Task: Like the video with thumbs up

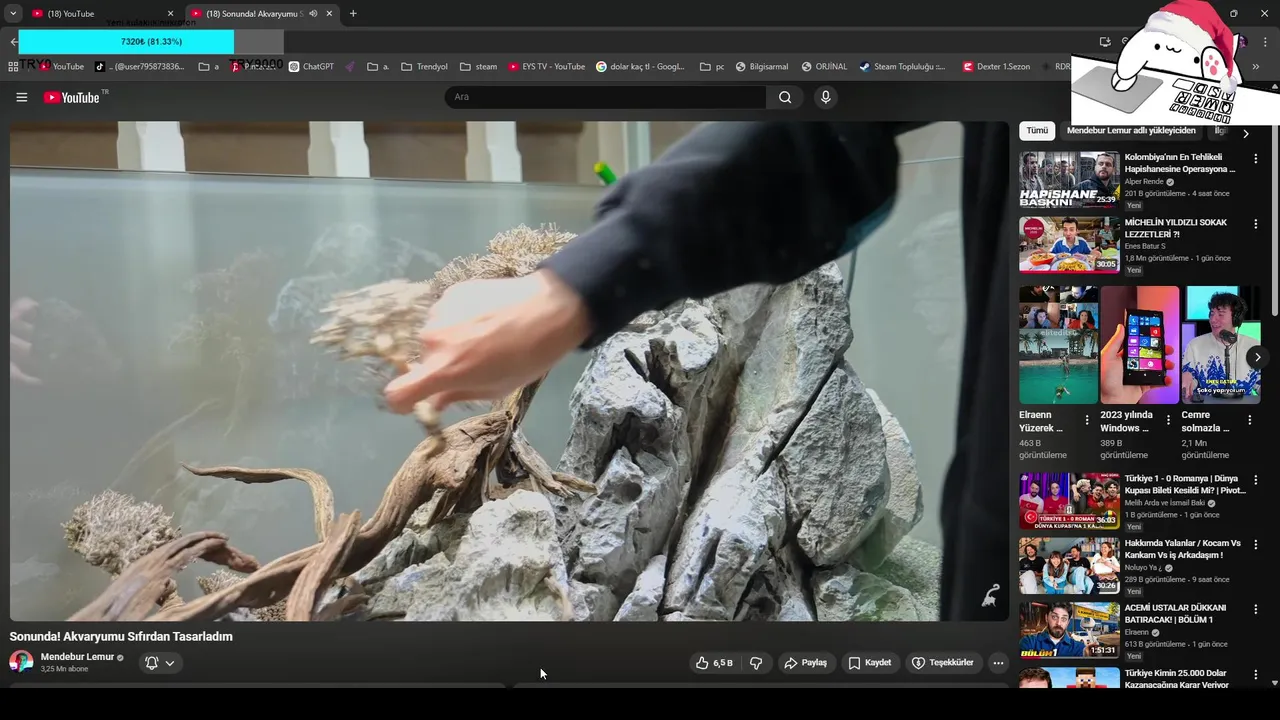Action: click(714, 663)
